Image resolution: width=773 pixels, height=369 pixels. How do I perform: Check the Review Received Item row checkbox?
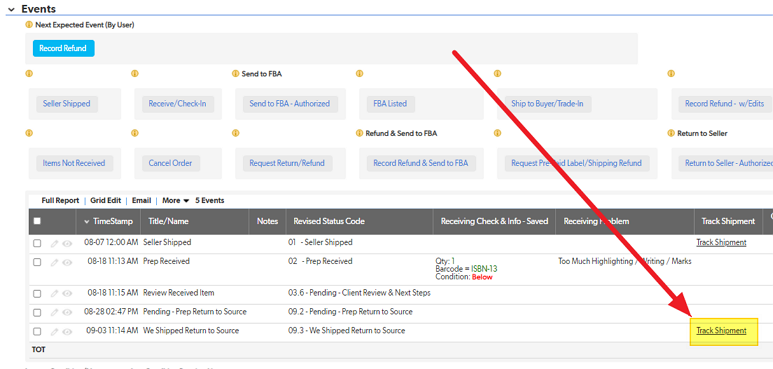(x=37, y=294)
